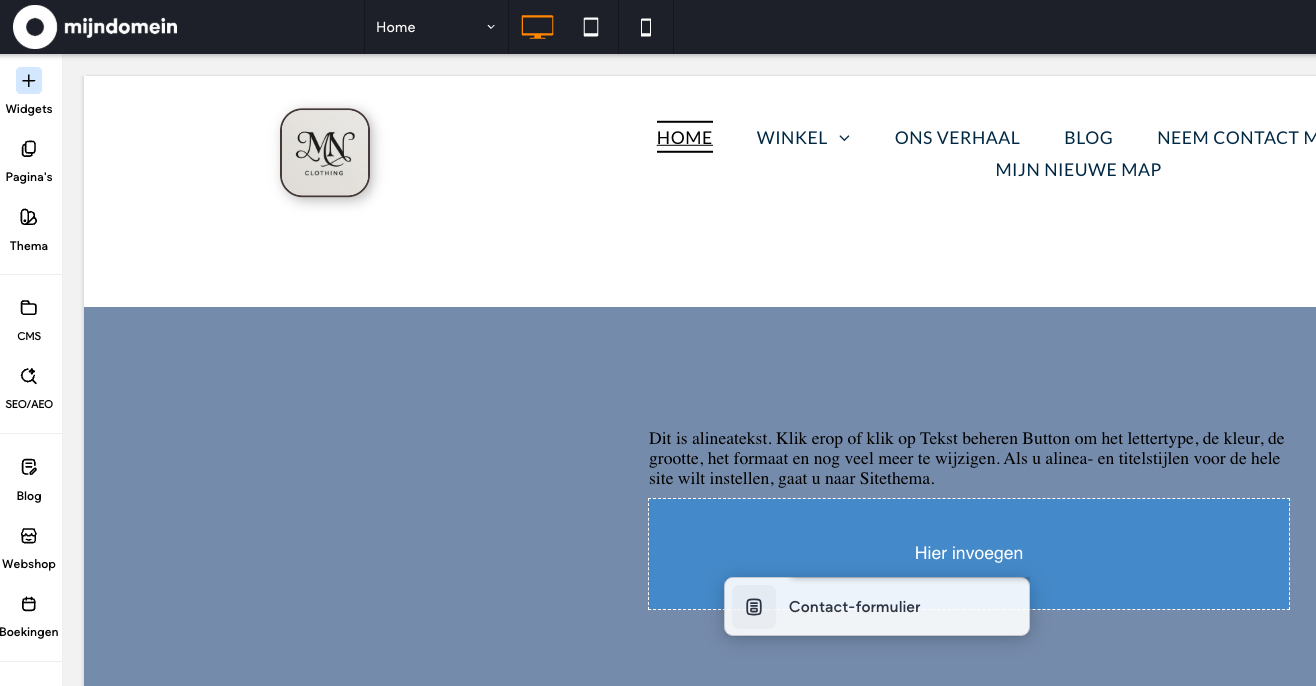Click the MN Clothing logo image
1316x686 pixels.
click(x=325, y=153)
